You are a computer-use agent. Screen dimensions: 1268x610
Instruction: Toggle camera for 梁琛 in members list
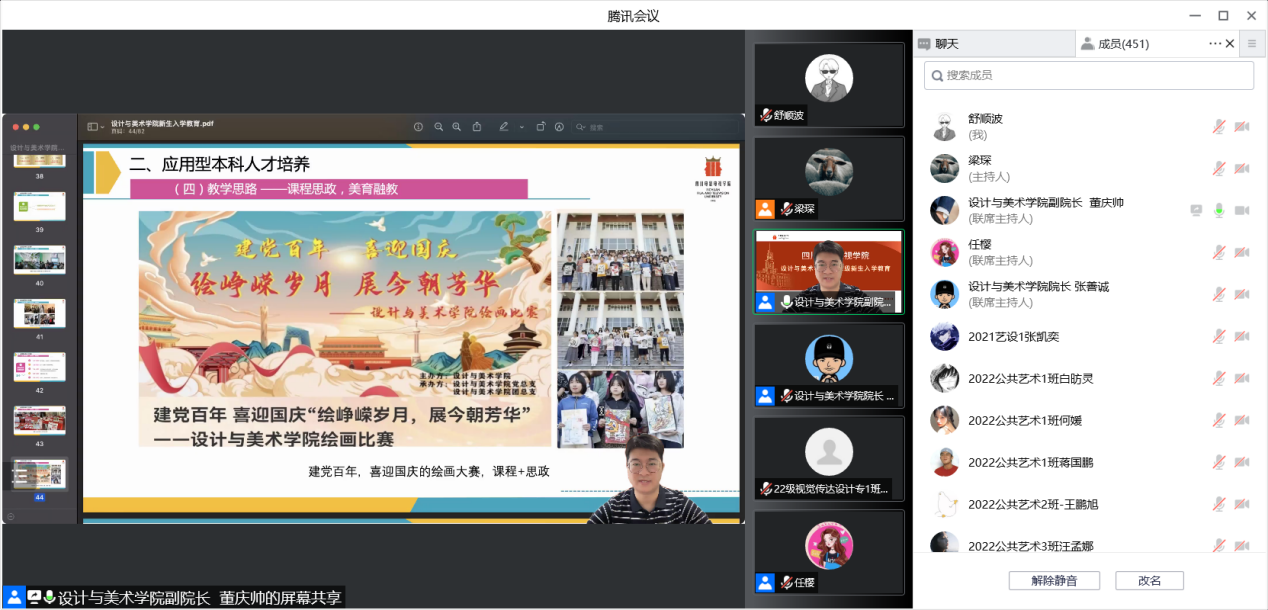pos(1241,168)
